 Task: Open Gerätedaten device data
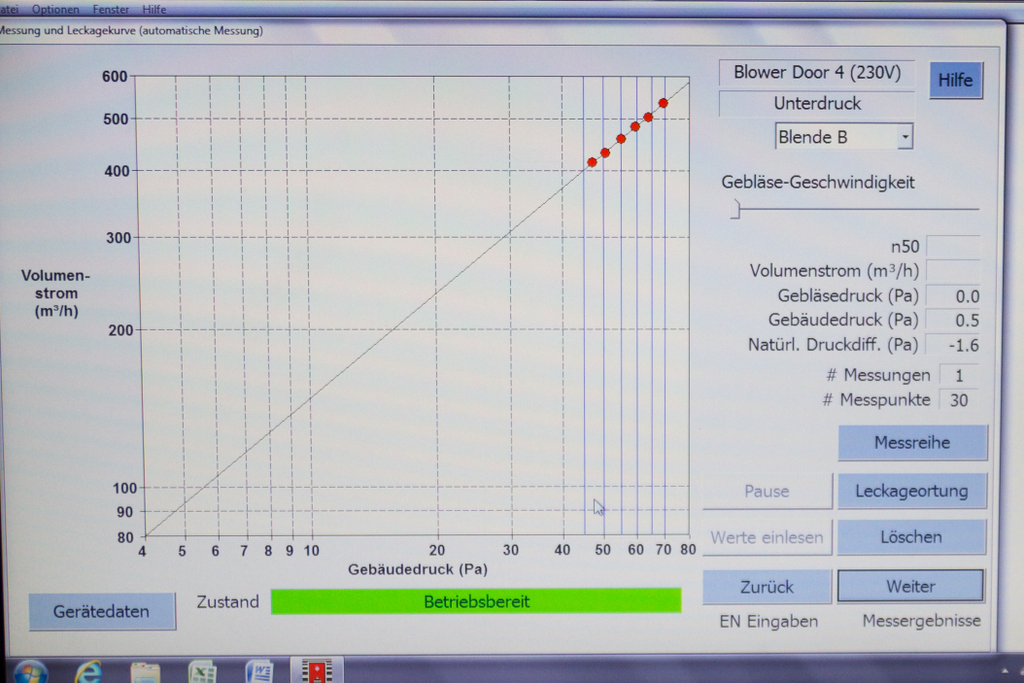pyautogui.click(x=102, y=611)
